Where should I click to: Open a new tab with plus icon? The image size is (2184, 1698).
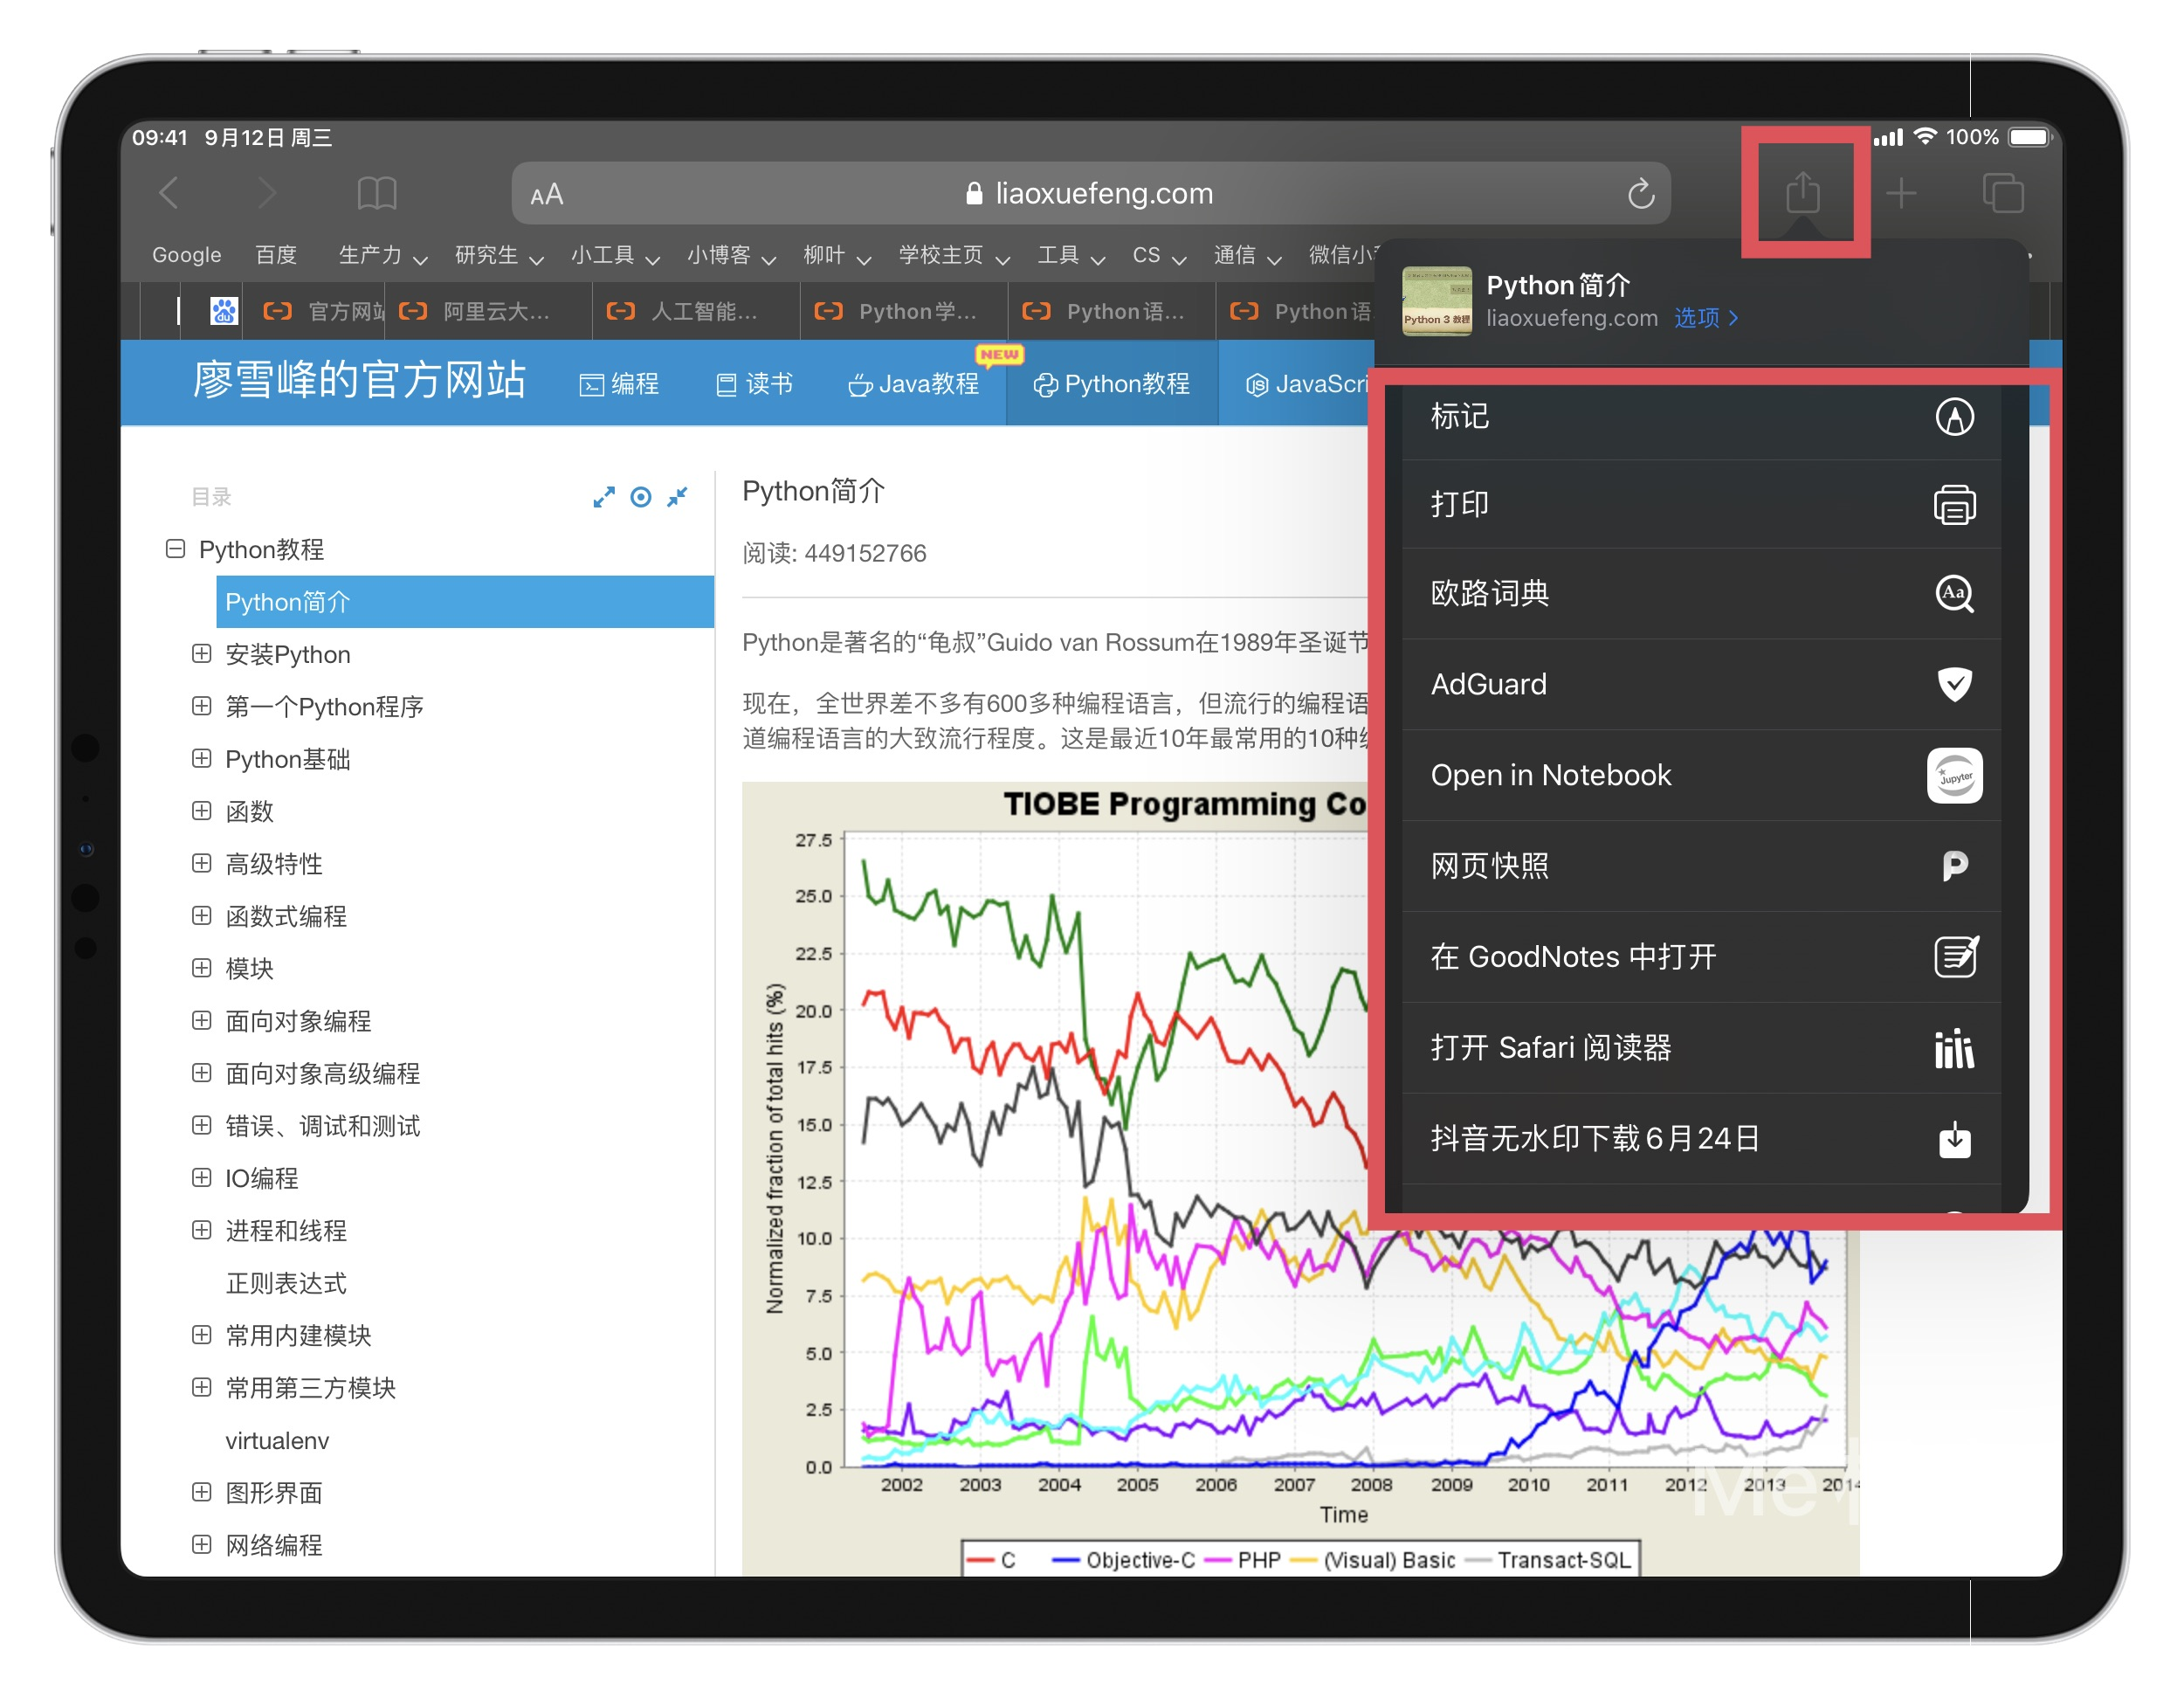[1900, 193]
